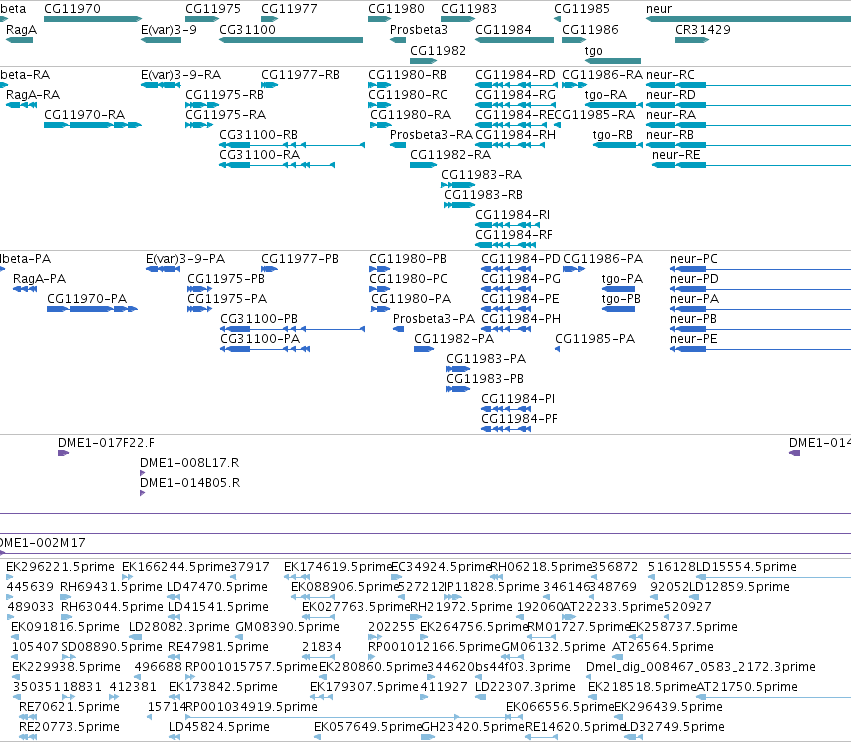Click the tgo gene bar
The image size is (851, 742).
point(613,61)
